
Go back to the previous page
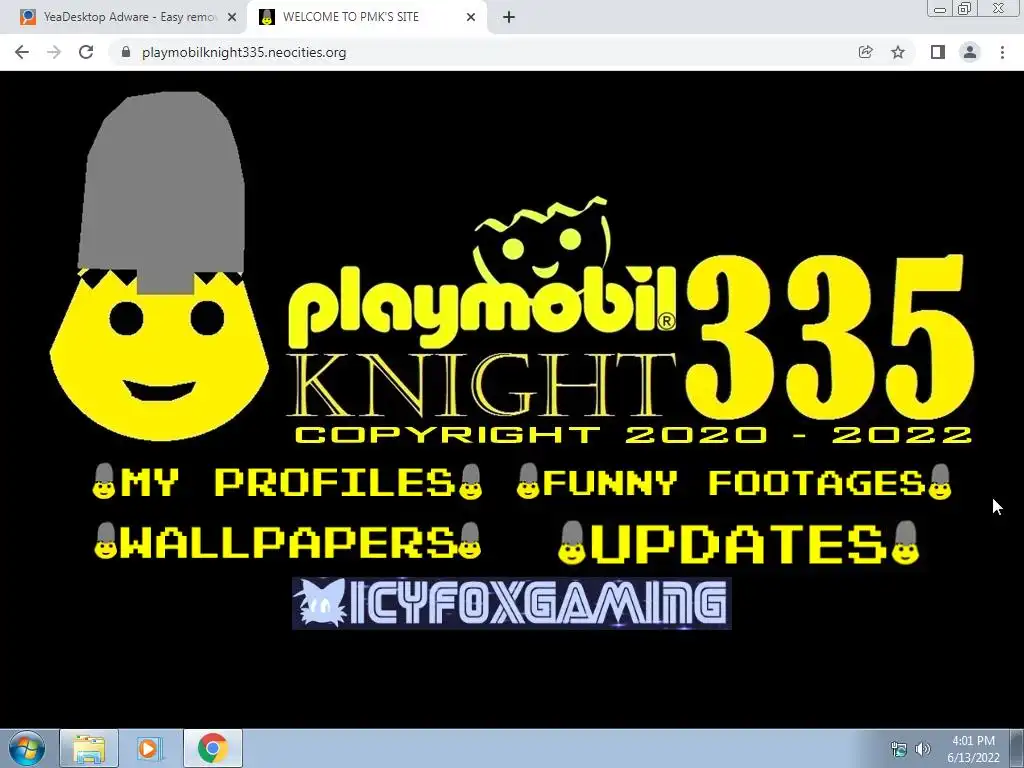click(22, 52)
